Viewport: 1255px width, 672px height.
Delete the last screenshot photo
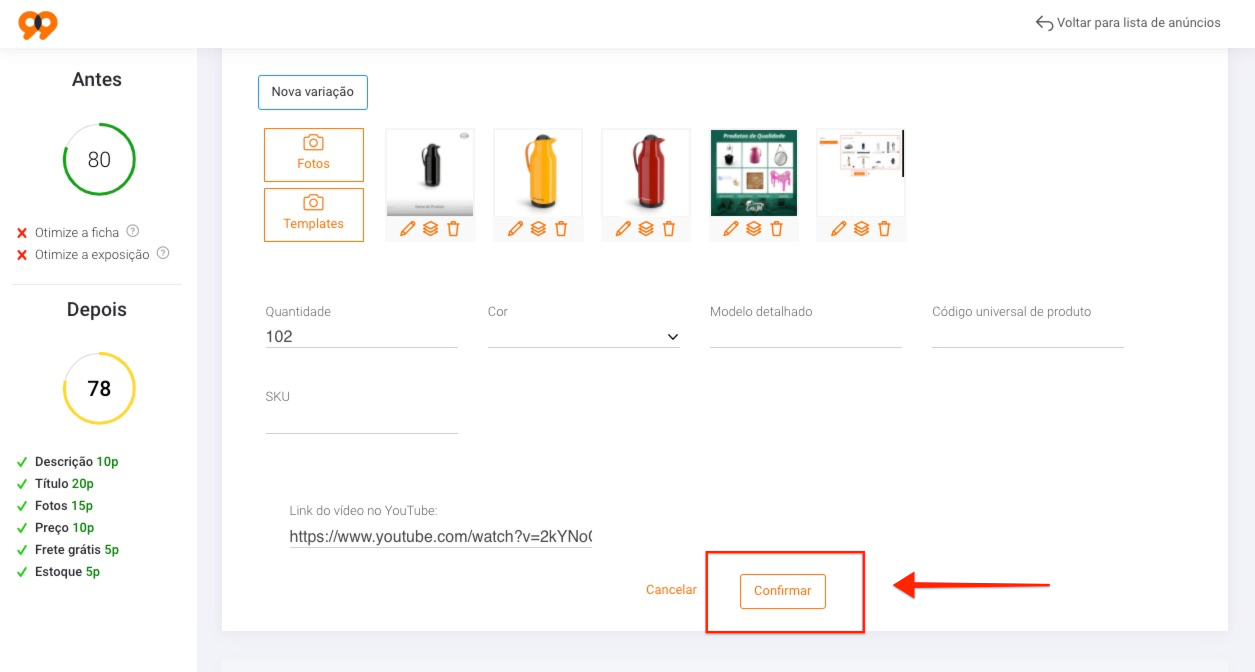pos(884,228)
